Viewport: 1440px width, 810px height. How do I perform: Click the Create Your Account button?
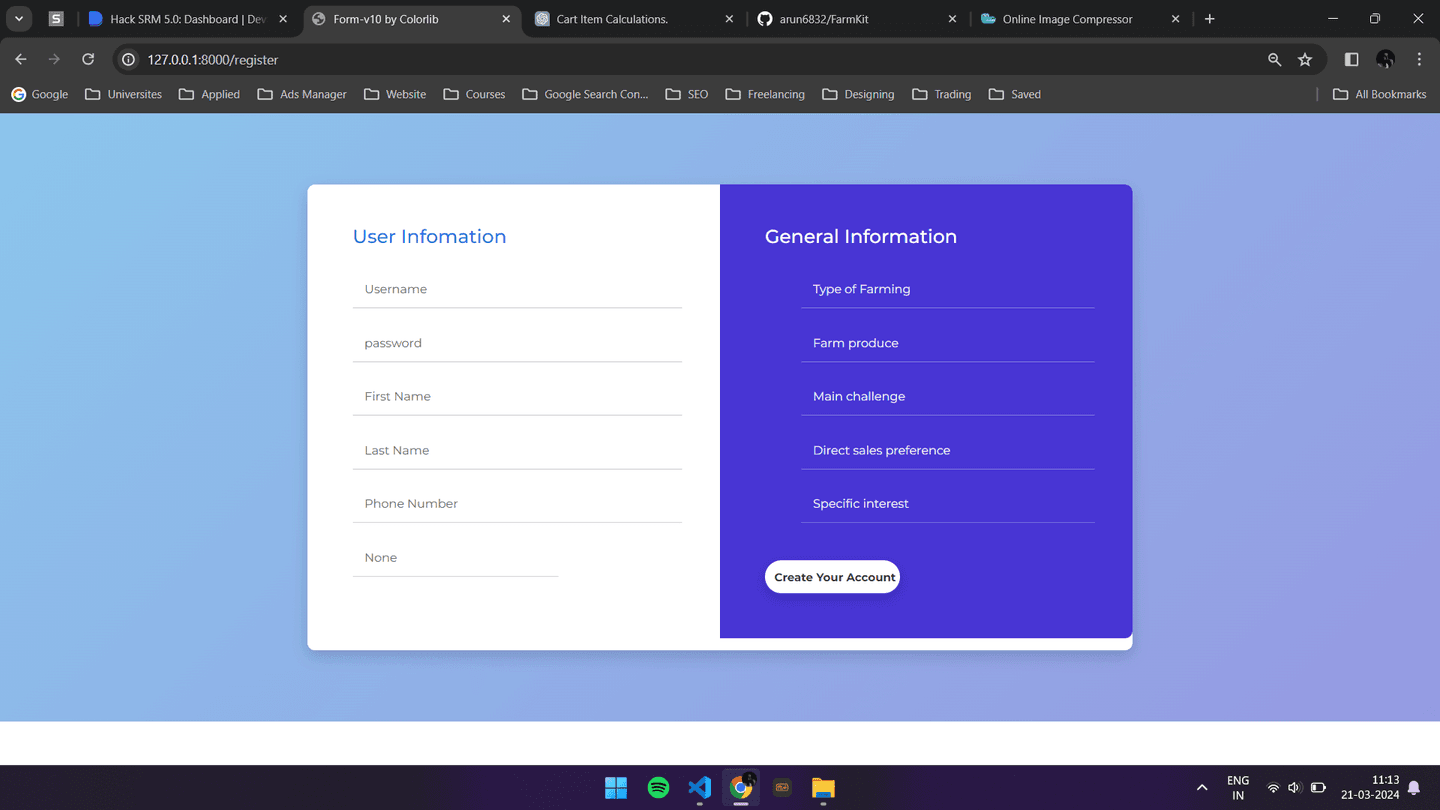point(832,577)
